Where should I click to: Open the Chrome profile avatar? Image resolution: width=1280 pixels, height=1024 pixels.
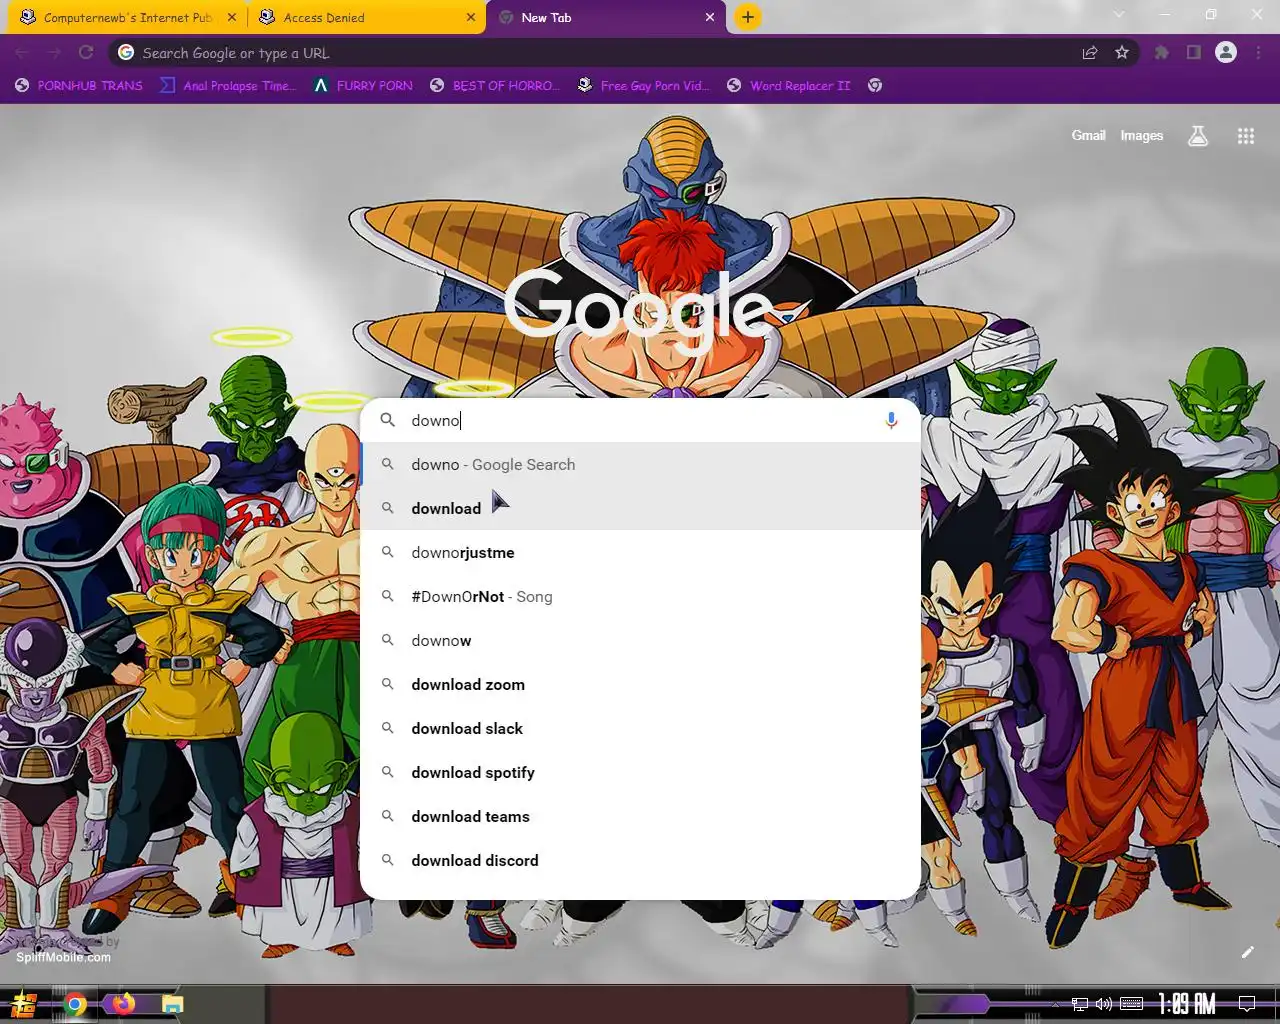tap(1226, 53)
